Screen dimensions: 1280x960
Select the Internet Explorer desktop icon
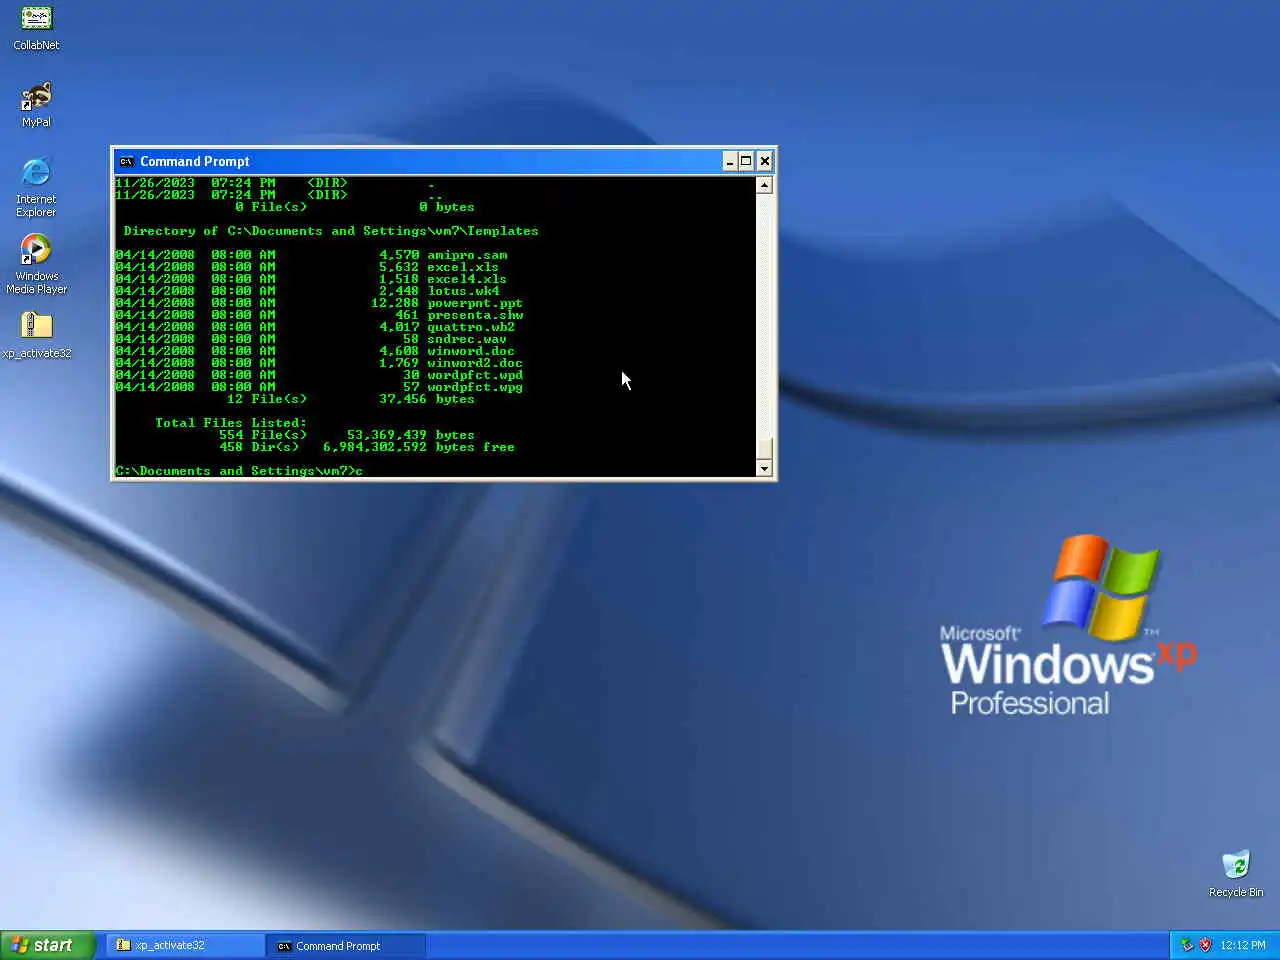click(x=36, y=187)
